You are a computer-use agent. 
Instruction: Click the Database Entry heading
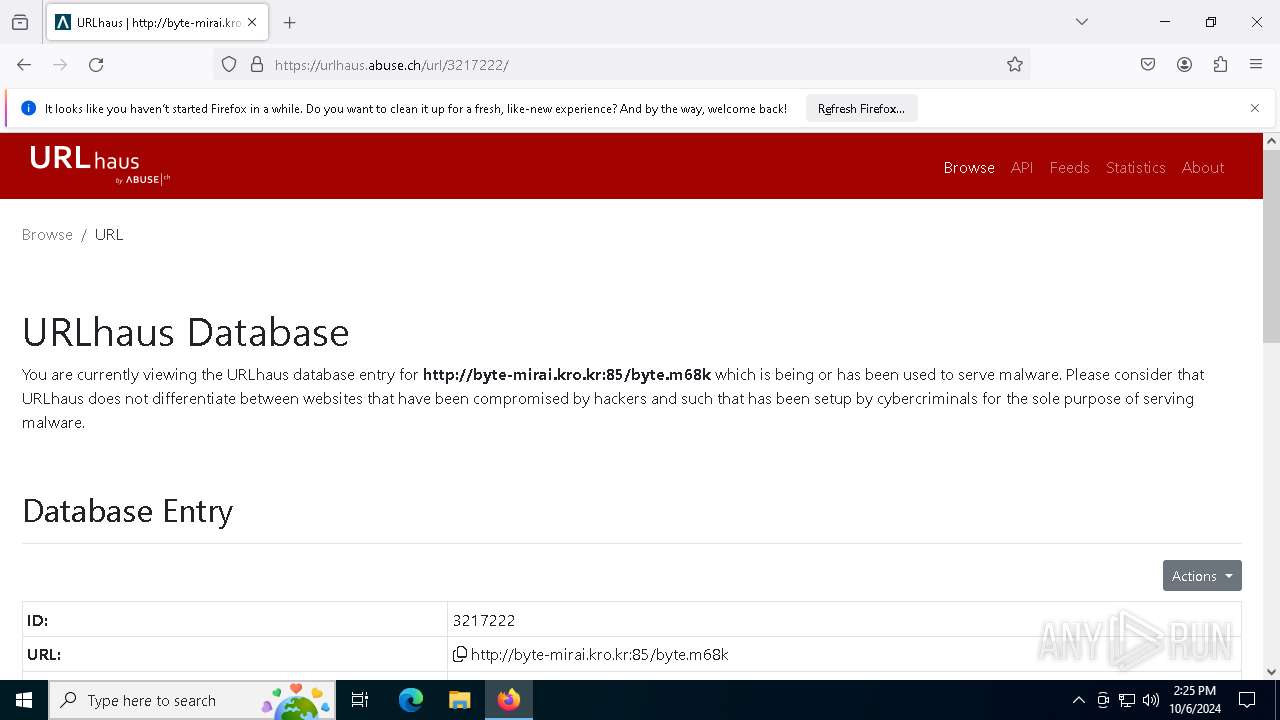click(127, 511)
